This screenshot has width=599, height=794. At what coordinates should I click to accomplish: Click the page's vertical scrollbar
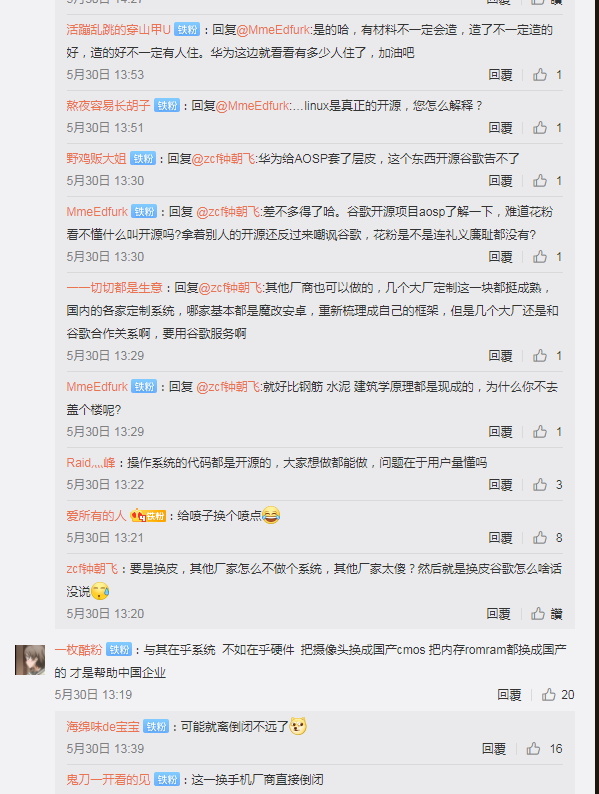click(x=596, y=397)
